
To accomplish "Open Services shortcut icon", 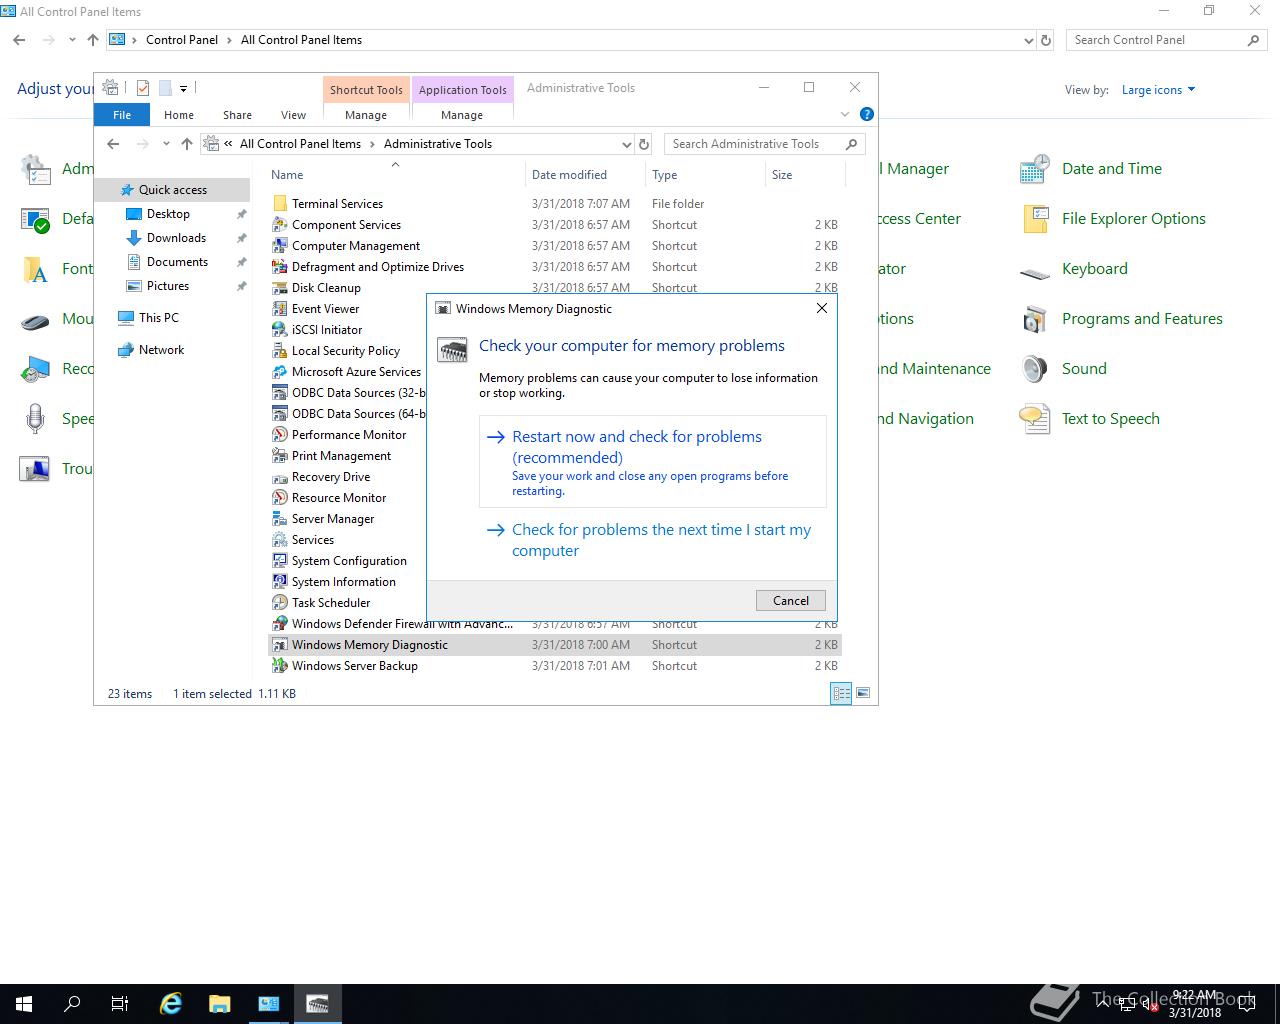I will [280, 540].
